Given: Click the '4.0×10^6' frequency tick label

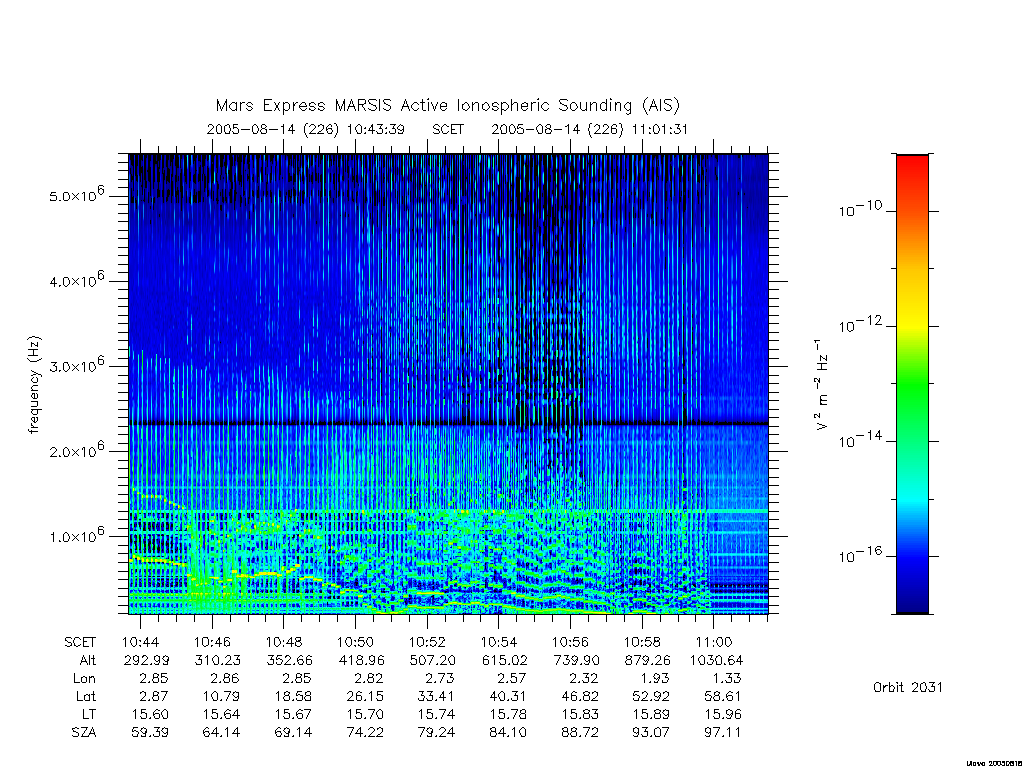Looking at the screenshot, I should 76,280.
